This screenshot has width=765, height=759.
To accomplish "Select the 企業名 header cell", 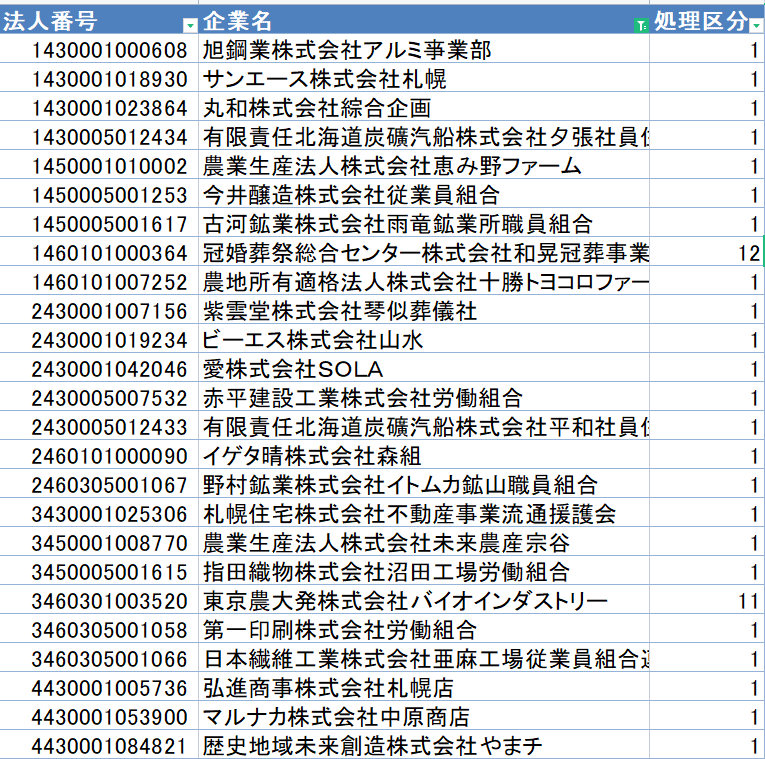I will click(x=424, y=20).
